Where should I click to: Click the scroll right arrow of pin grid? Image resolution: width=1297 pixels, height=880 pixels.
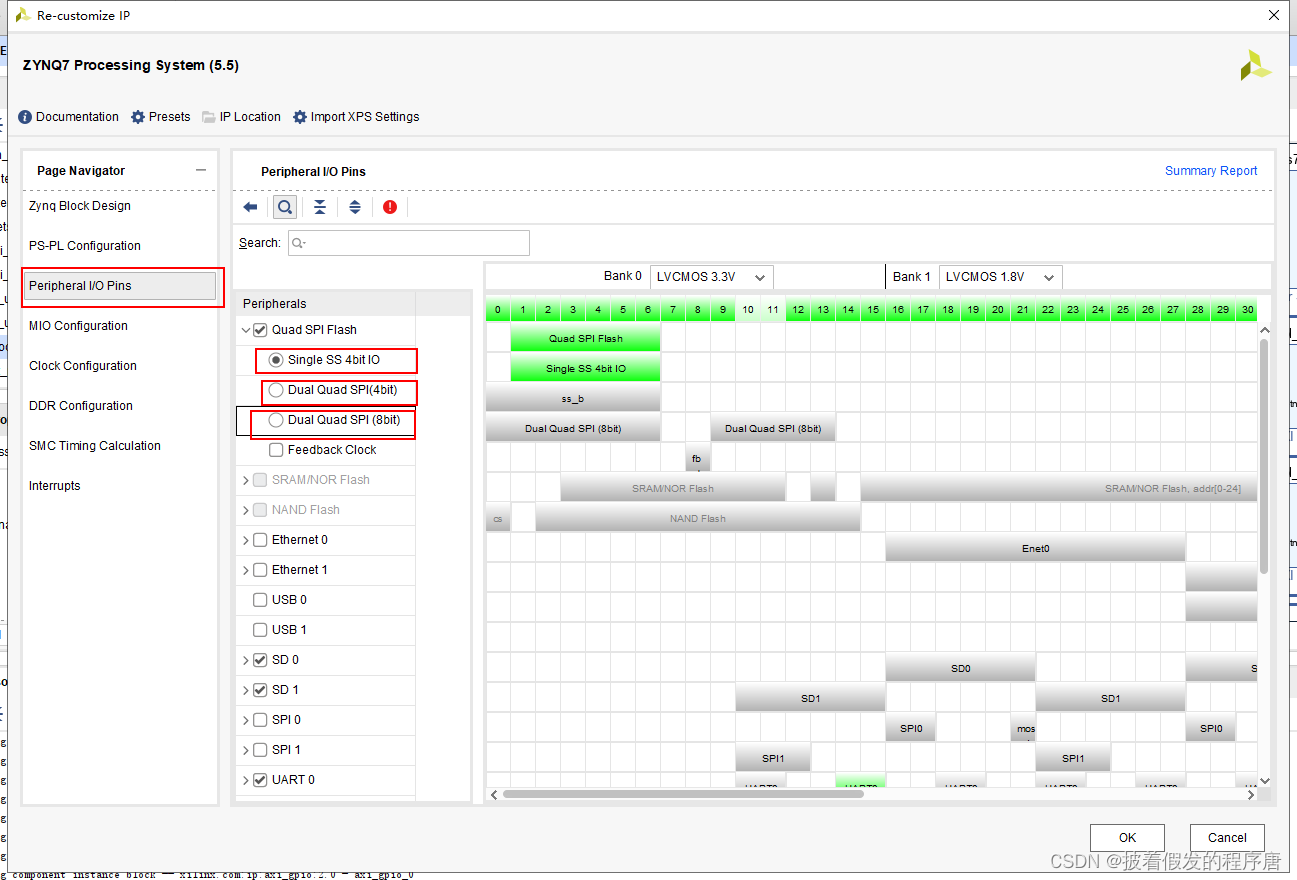[x=1250, y=794]
